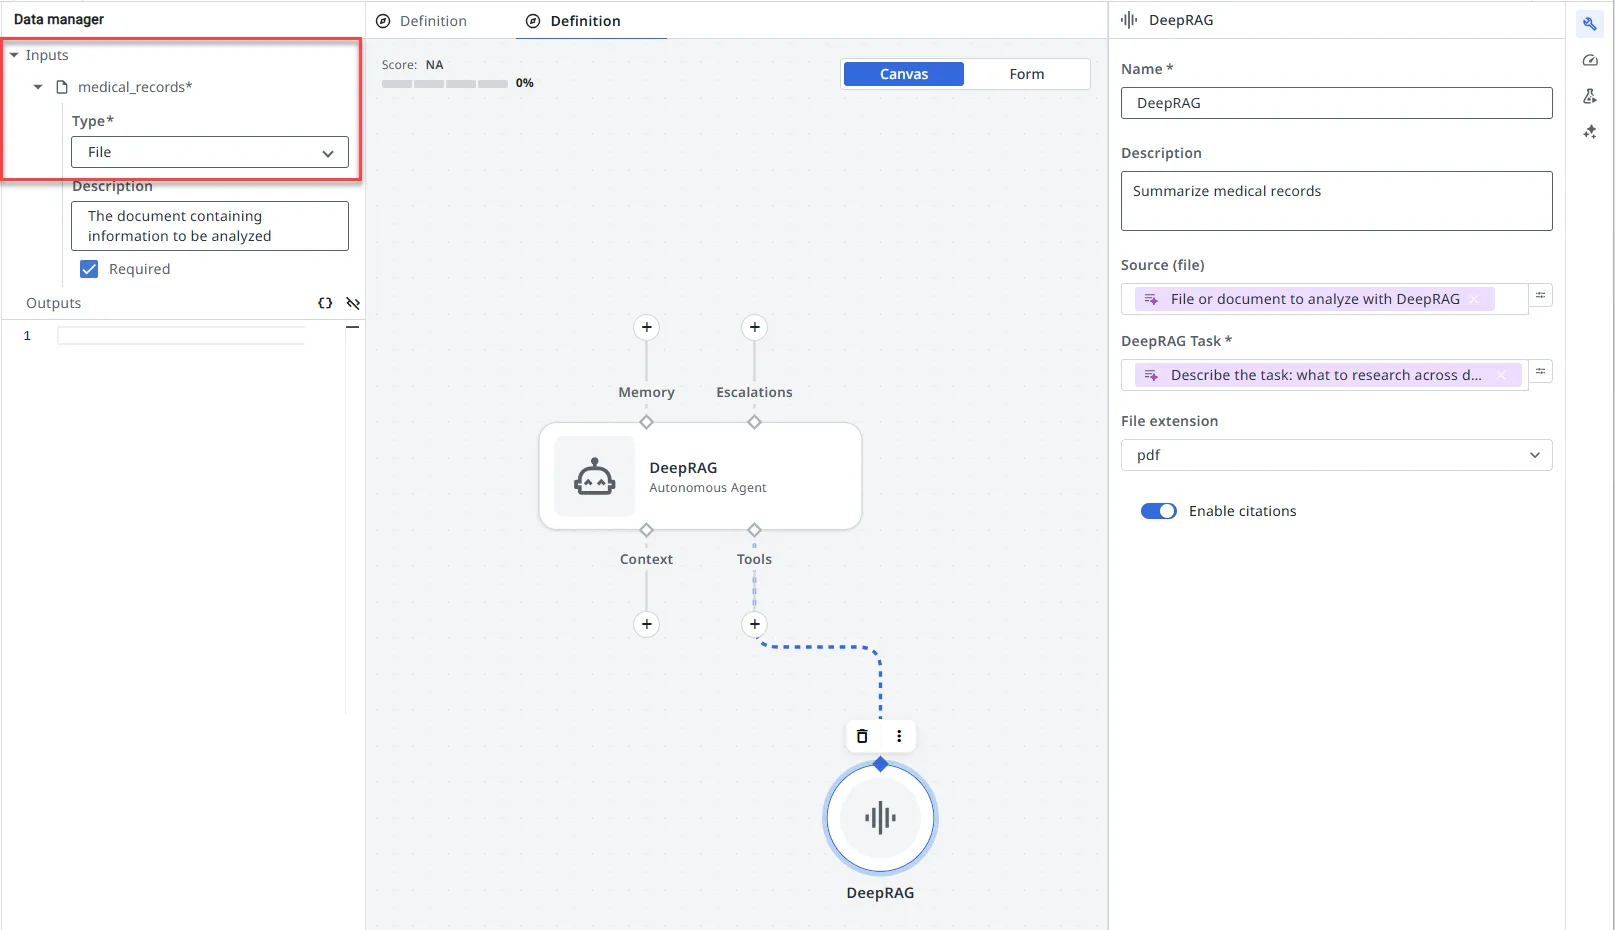Viewport: 1615px width, 930px height.
Task: Open the gauge evaluation icon in right sidebar
Action: pos(1590,60)
